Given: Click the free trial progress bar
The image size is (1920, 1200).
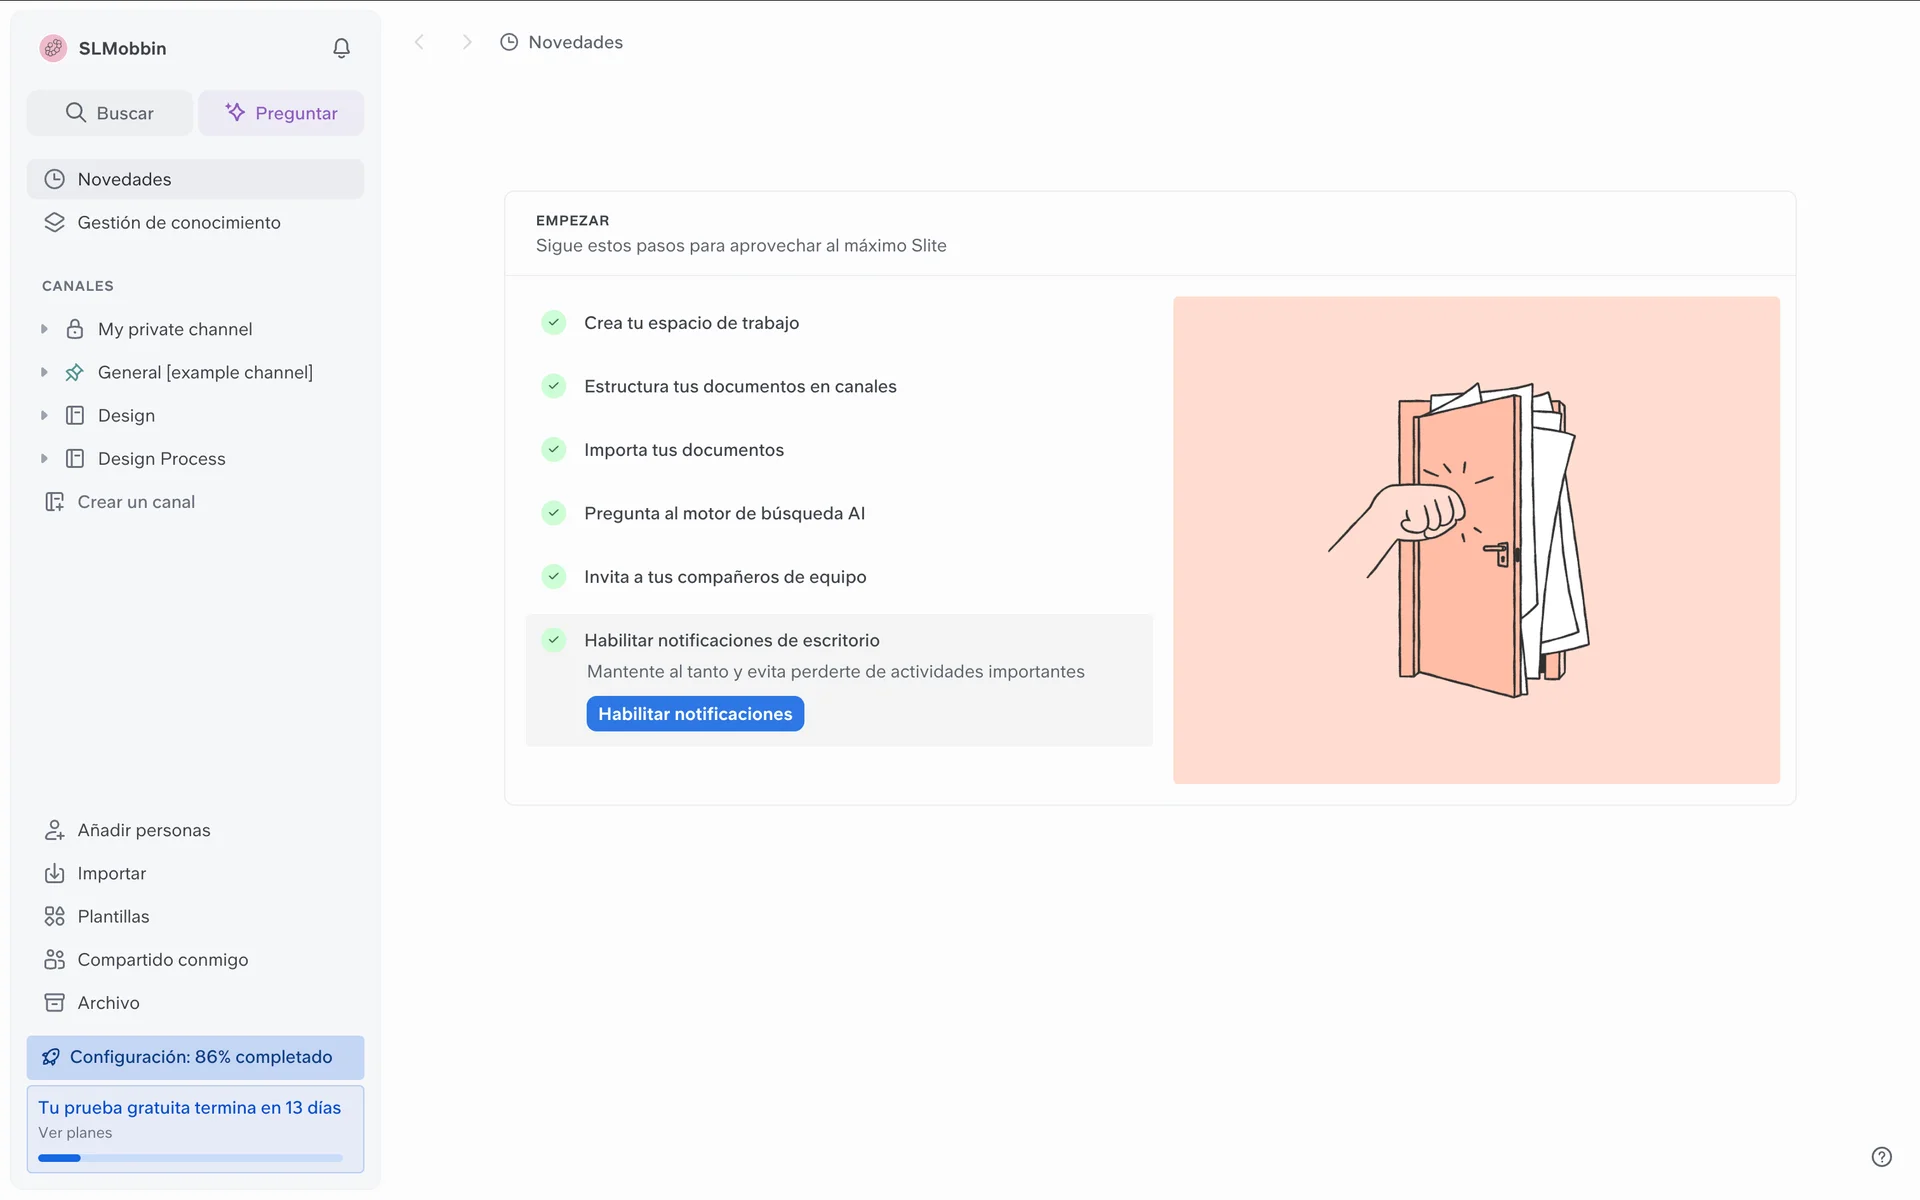Looking at the screenshot, I should (190, 1158).
